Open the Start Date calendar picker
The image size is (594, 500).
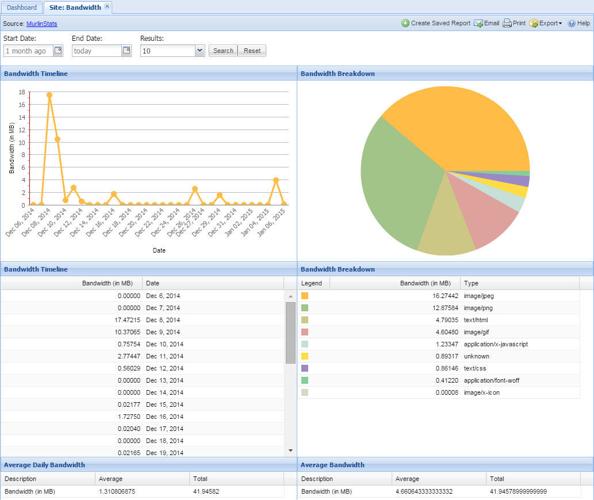click(x=58, y=50)
